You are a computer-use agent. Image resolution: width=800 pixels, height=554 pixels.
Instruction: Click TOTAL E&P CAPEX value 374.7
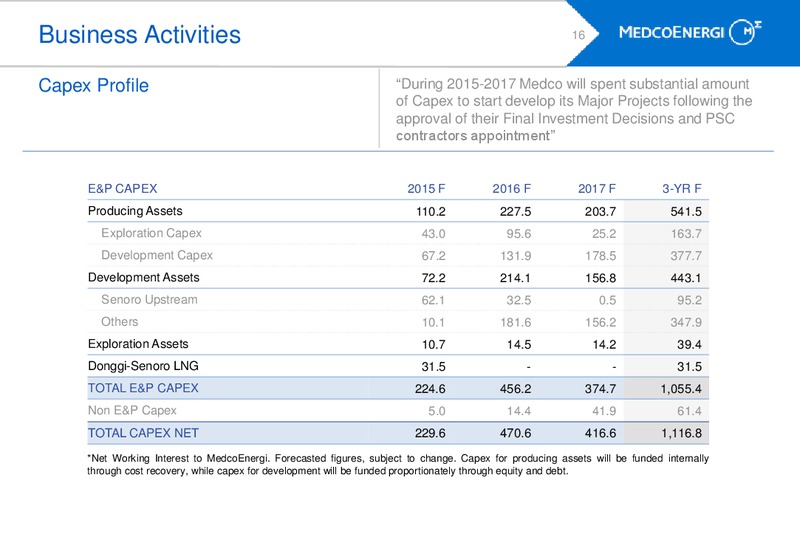click(x=601, y=389)
